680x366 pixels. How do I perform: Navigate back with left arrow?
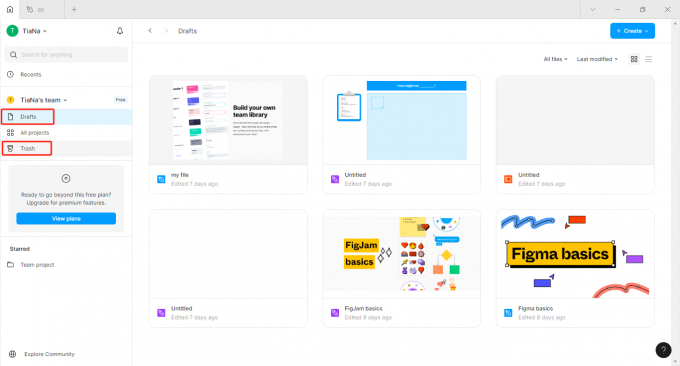click(x=150, y=31)
